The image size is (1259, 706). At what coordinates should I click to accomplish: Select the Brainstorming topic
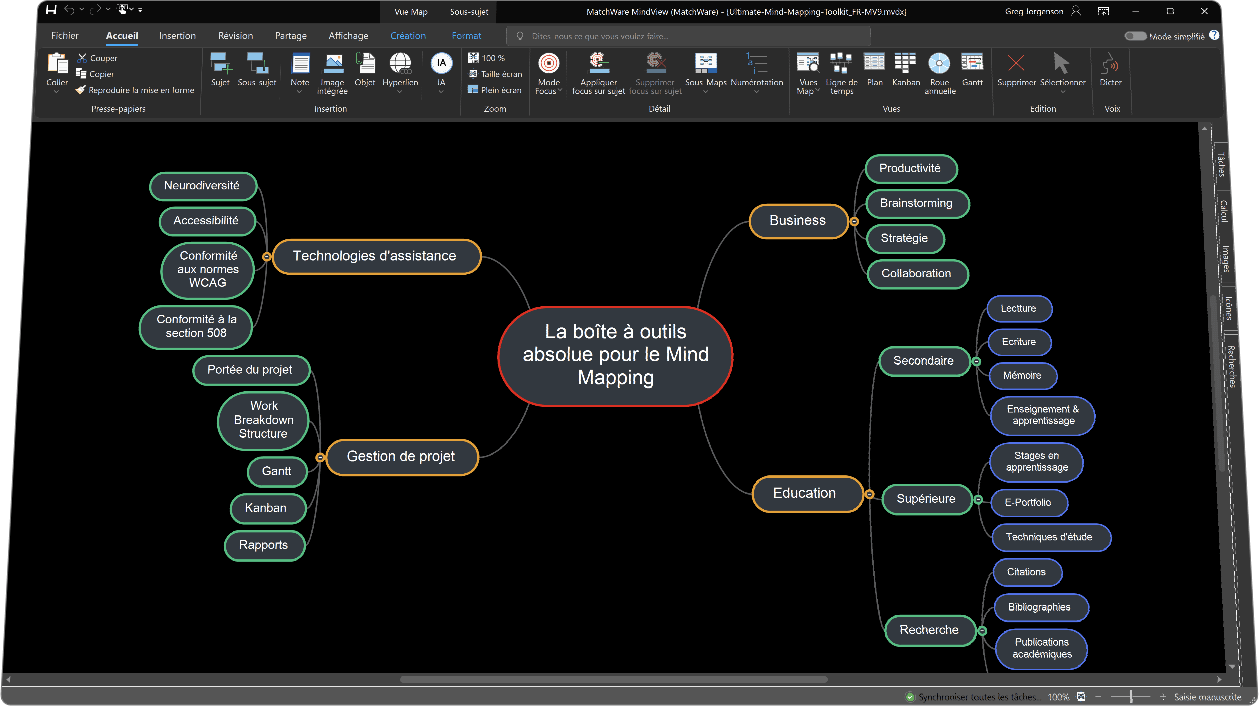(x=916, y=203)
